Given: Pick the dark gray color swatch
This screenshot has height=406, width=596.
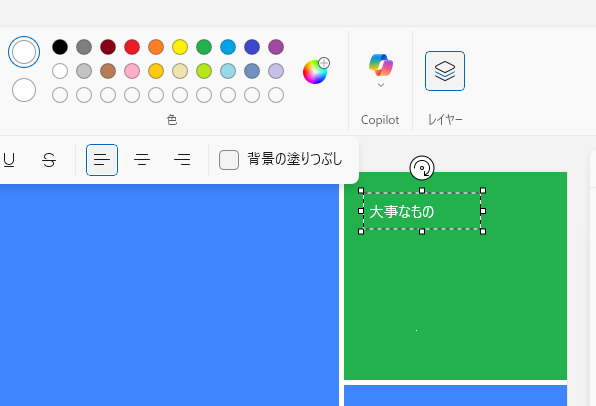Looking at the screenshot, I should click(84, 47).
